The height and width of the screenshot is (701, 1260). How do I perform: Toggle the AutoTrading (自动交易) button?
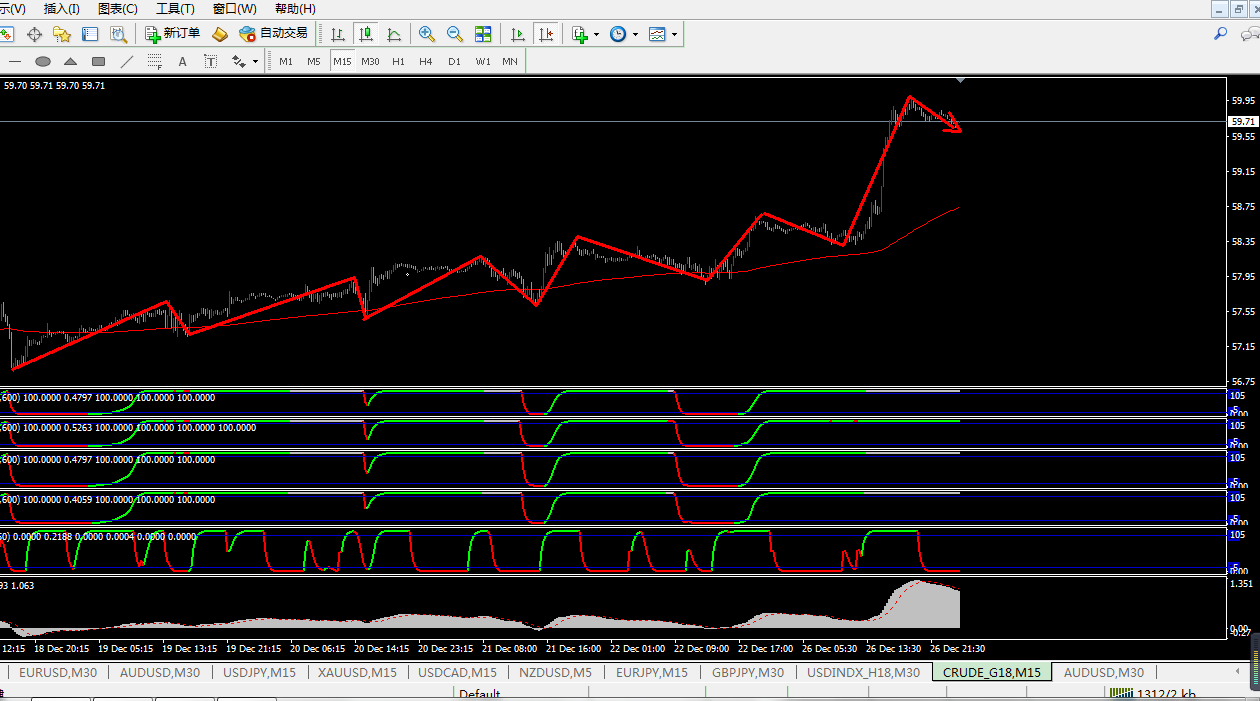(273, 34)
